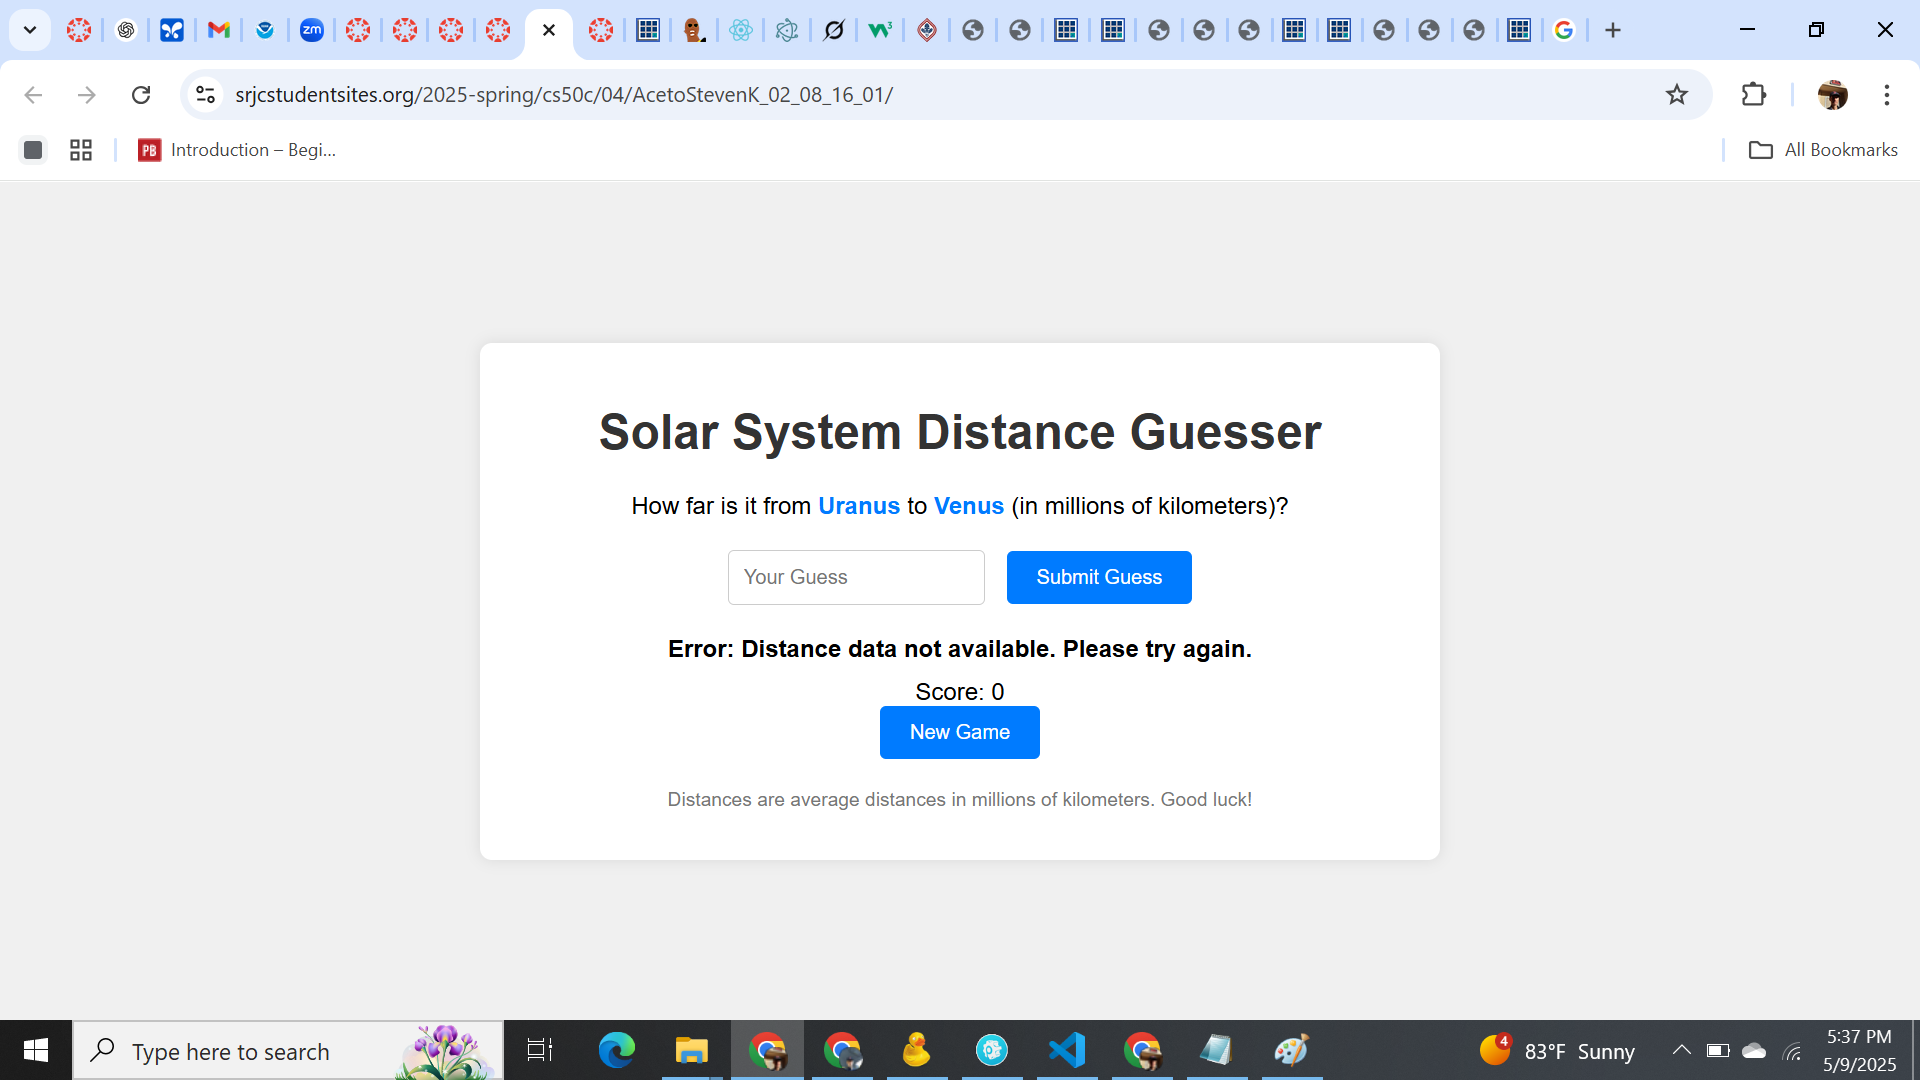Click the bookmark star icon

pos(1676,94)
